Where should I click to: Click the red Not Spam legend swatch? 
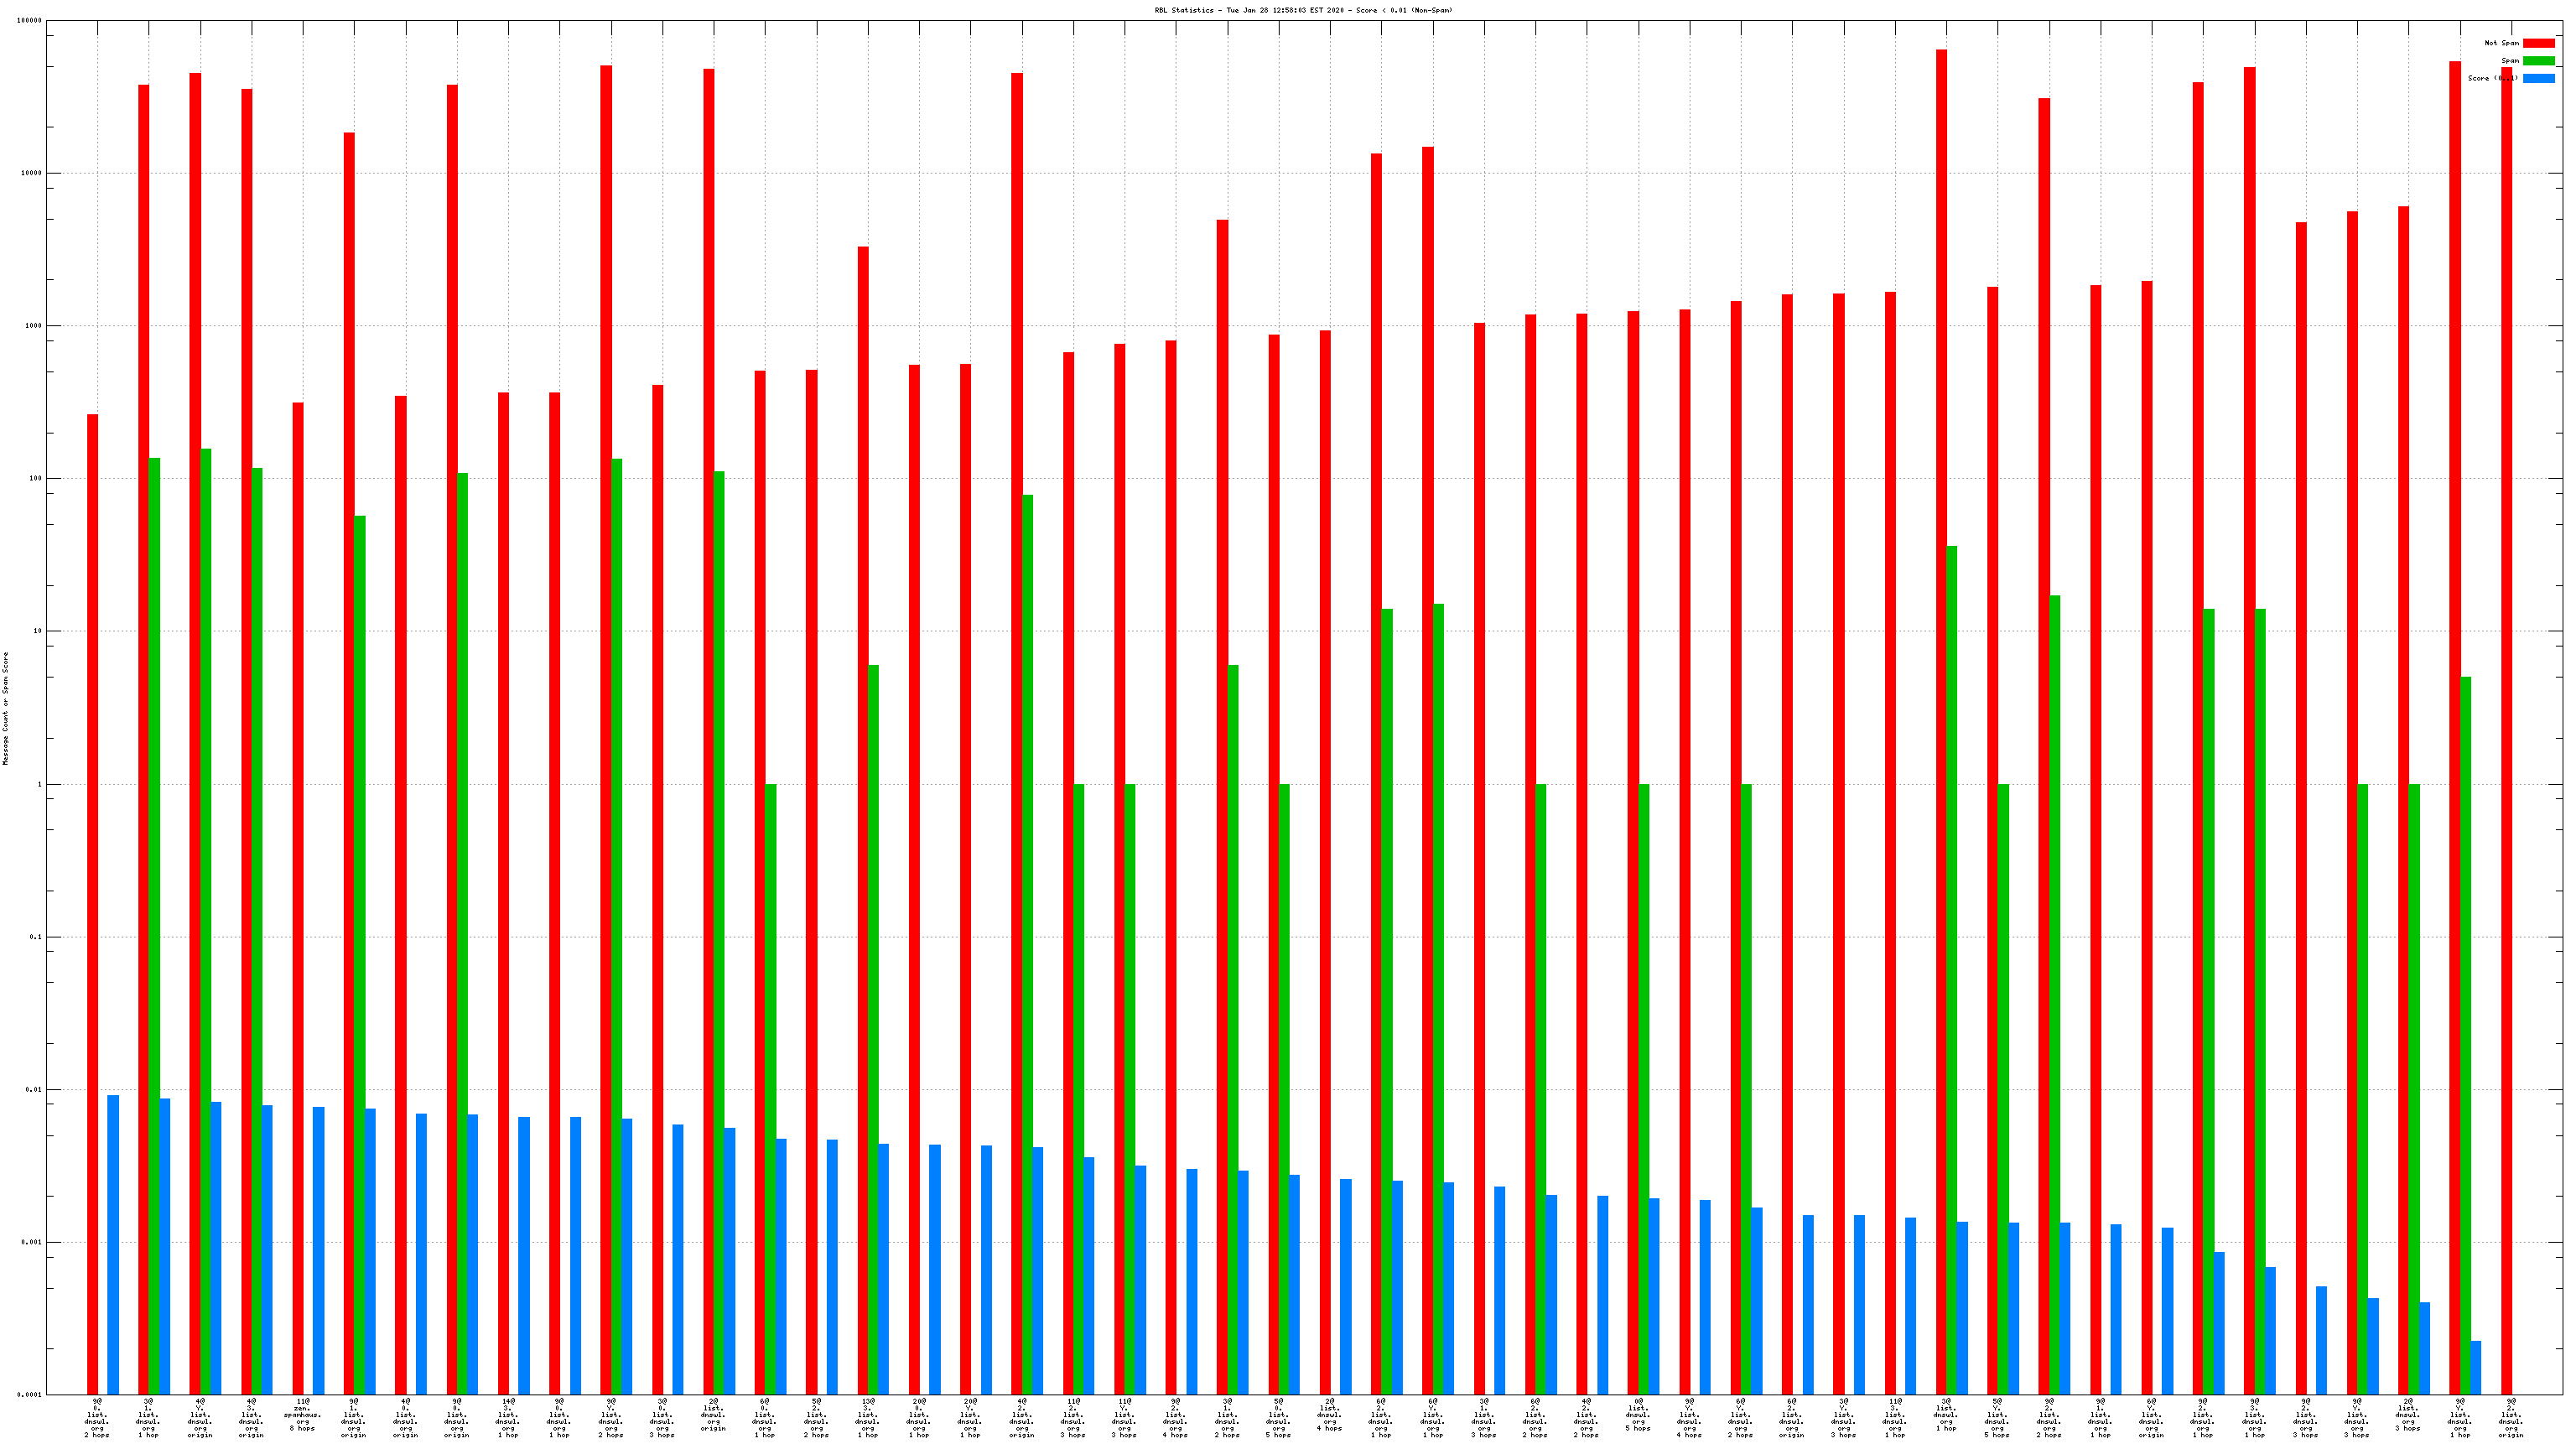(x=2538, y=43)
